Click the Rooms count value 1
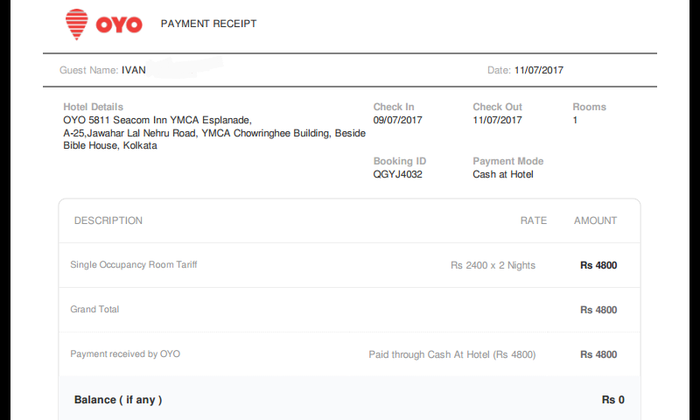The image size is (700, 420). point(575,120)
